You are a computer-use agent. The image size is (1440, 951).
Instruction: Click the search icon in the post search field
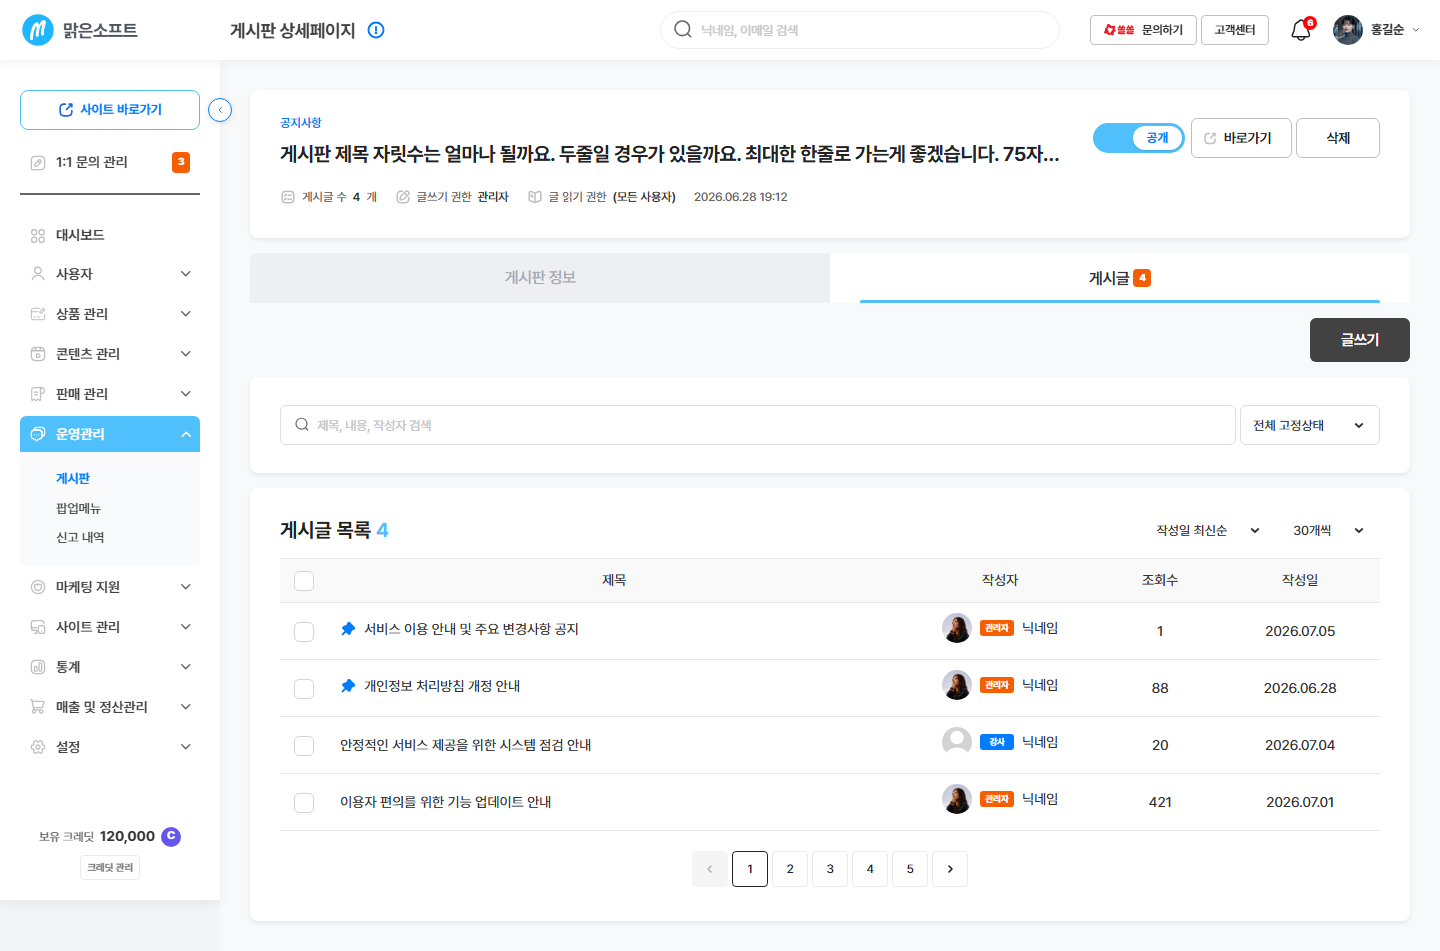point(302,425)
